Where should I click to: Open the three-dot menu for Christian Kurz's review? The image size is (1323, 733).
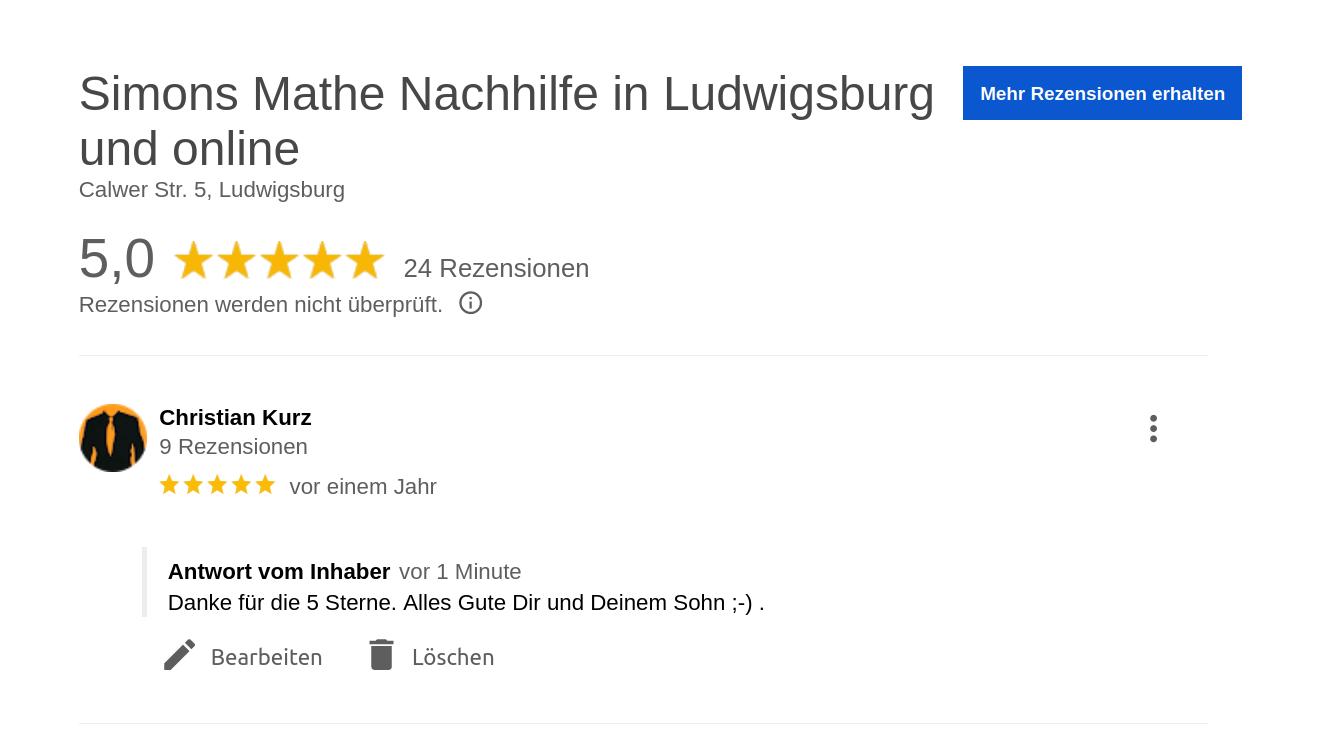click(1153, 428)
